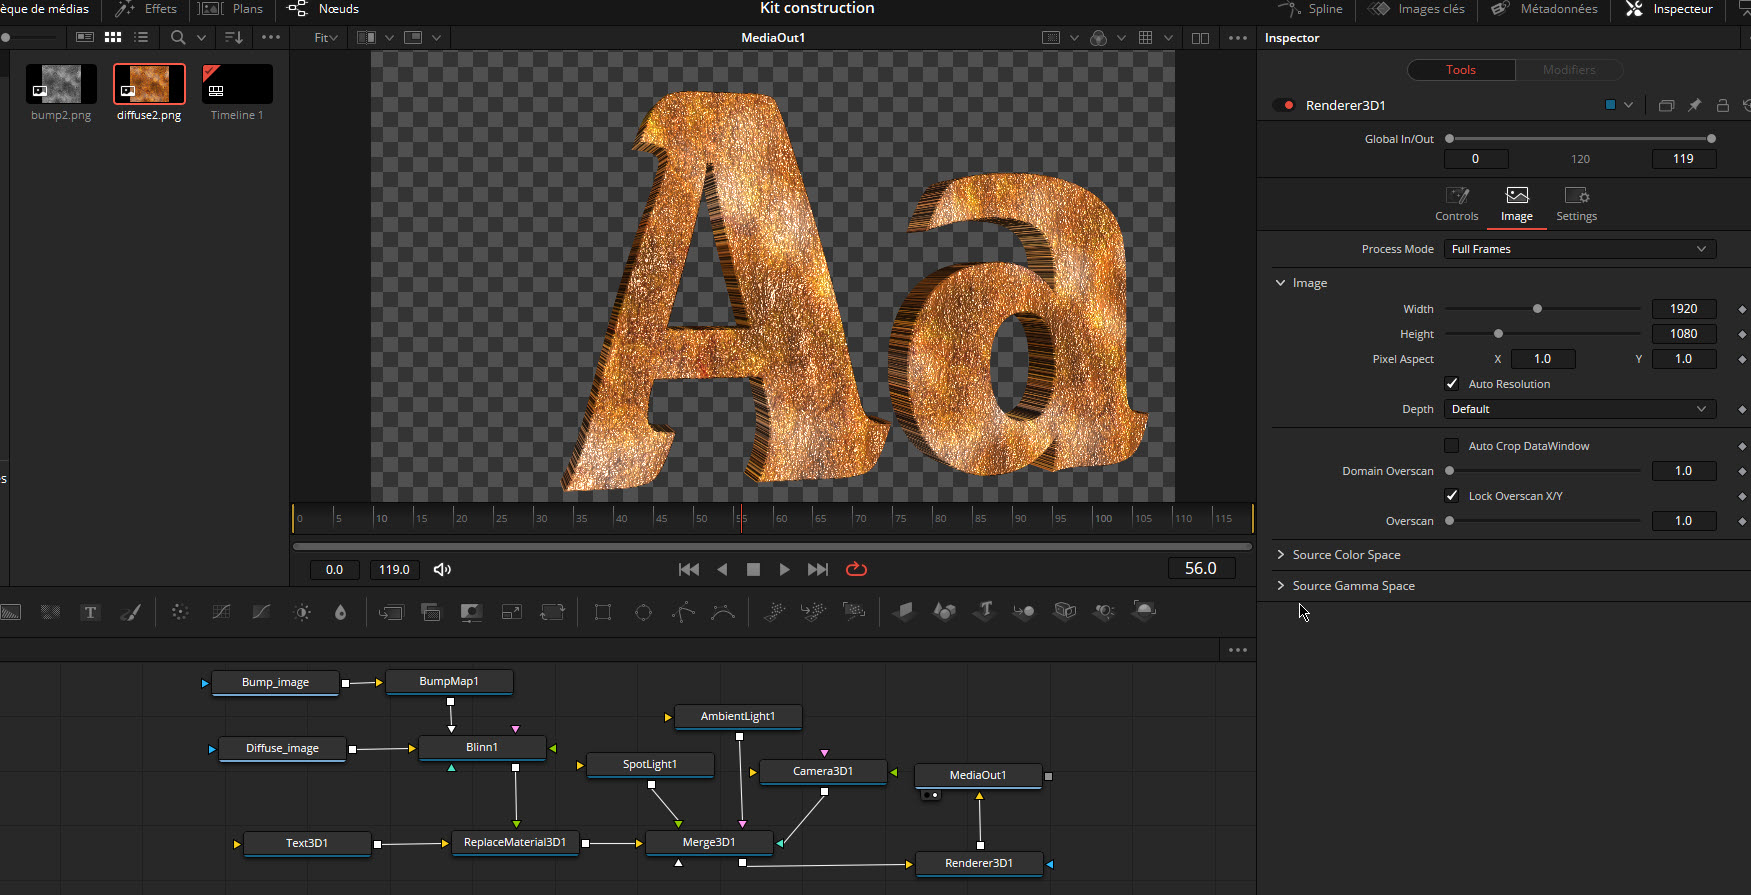The height and width of the screenshot is (895, 1751).
Task: Open the Depth dropdown menu
Action: coord(1579,409)
